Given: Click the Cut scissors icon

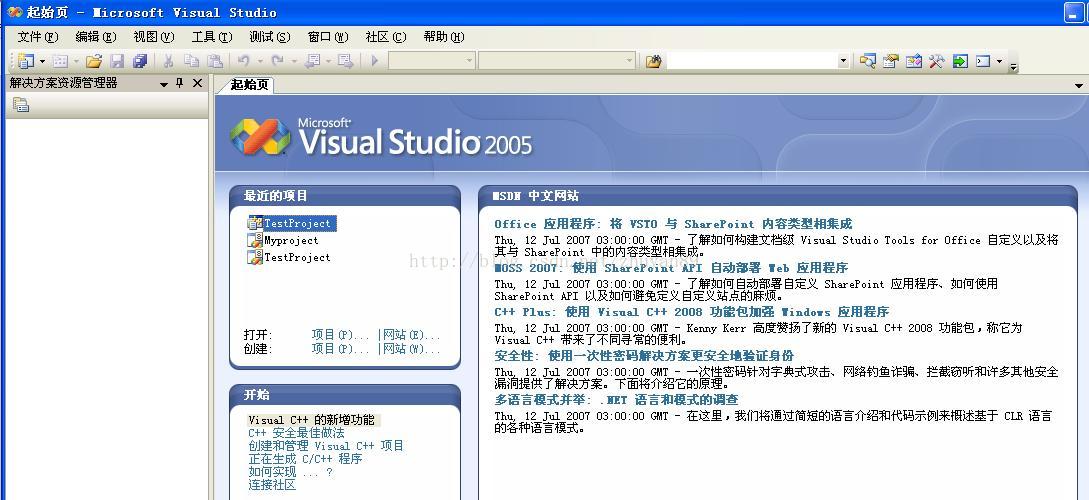Looking at the screenshot, I should point(168,61).
